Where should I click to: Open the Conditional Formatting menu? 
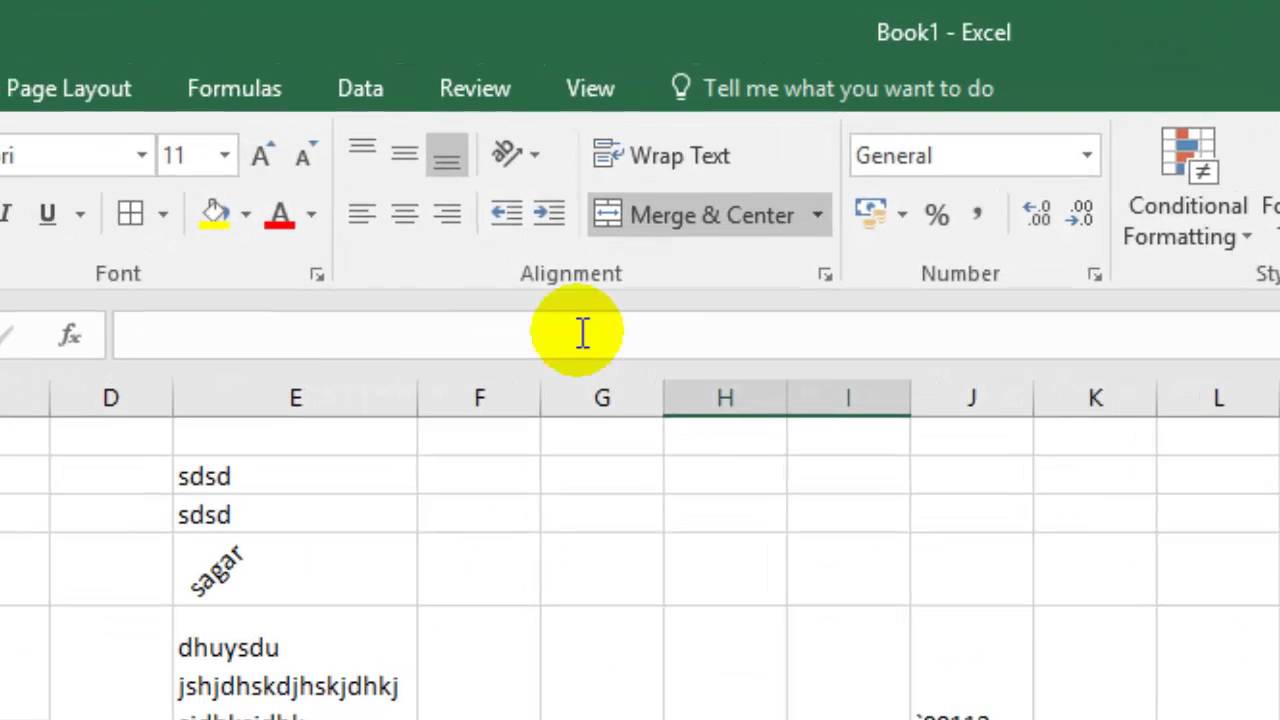[1188, 188]
